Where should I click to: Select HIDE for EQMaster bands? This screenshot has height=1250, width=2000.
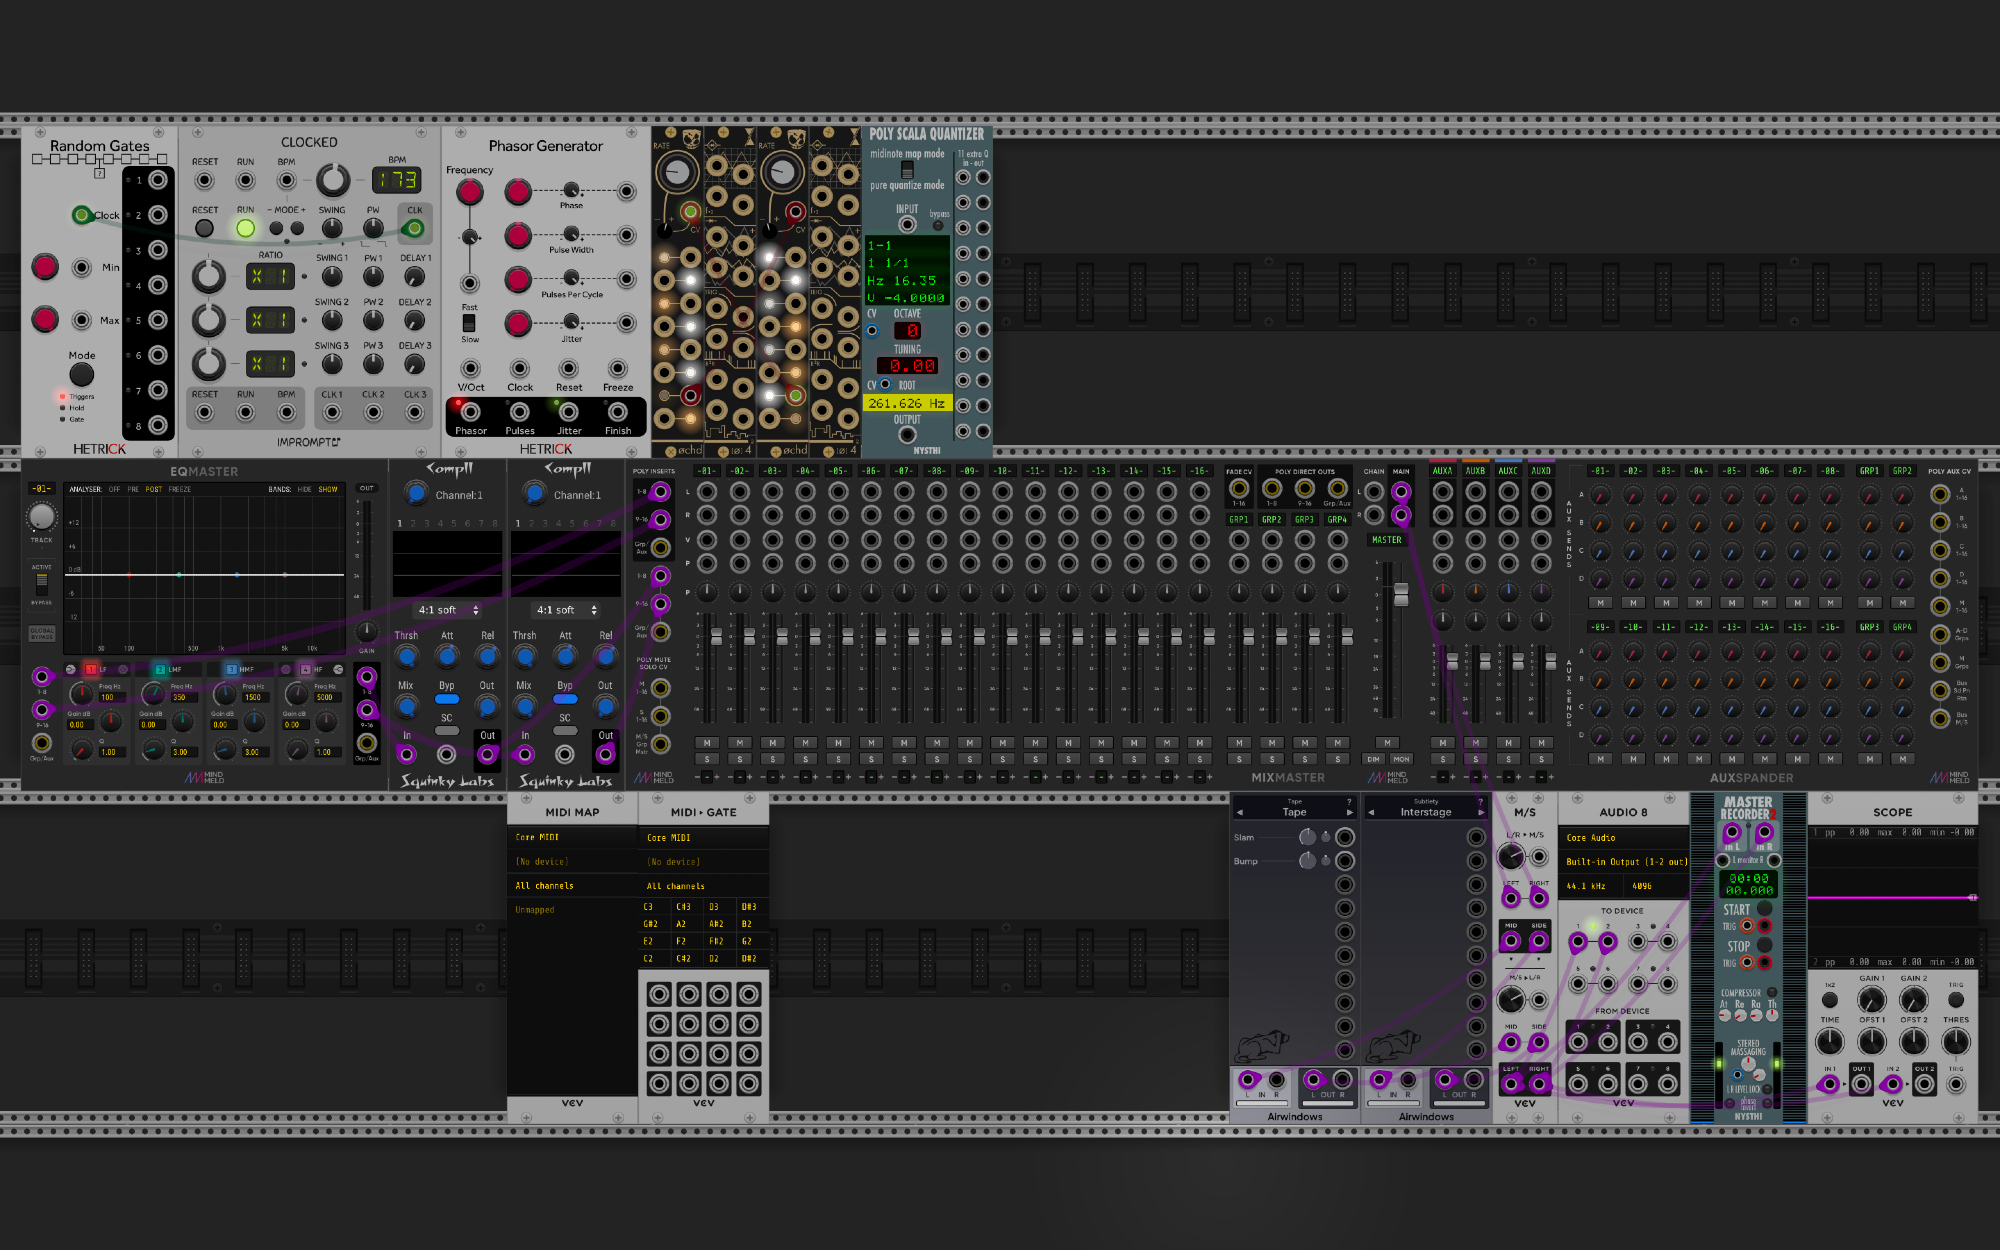tap(304, 489)
